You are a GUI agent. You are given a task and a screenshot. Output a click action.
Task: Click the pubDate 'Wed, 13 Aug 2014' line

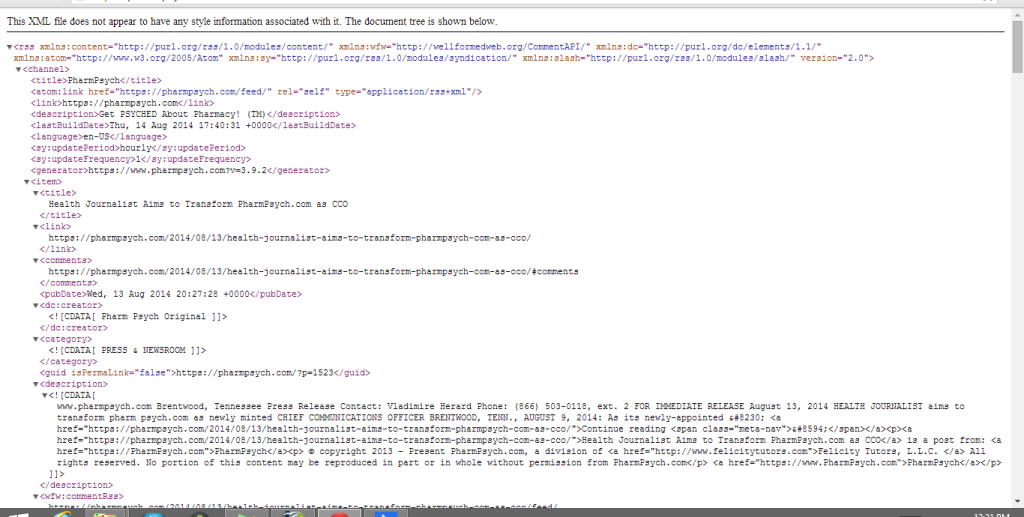170,294
